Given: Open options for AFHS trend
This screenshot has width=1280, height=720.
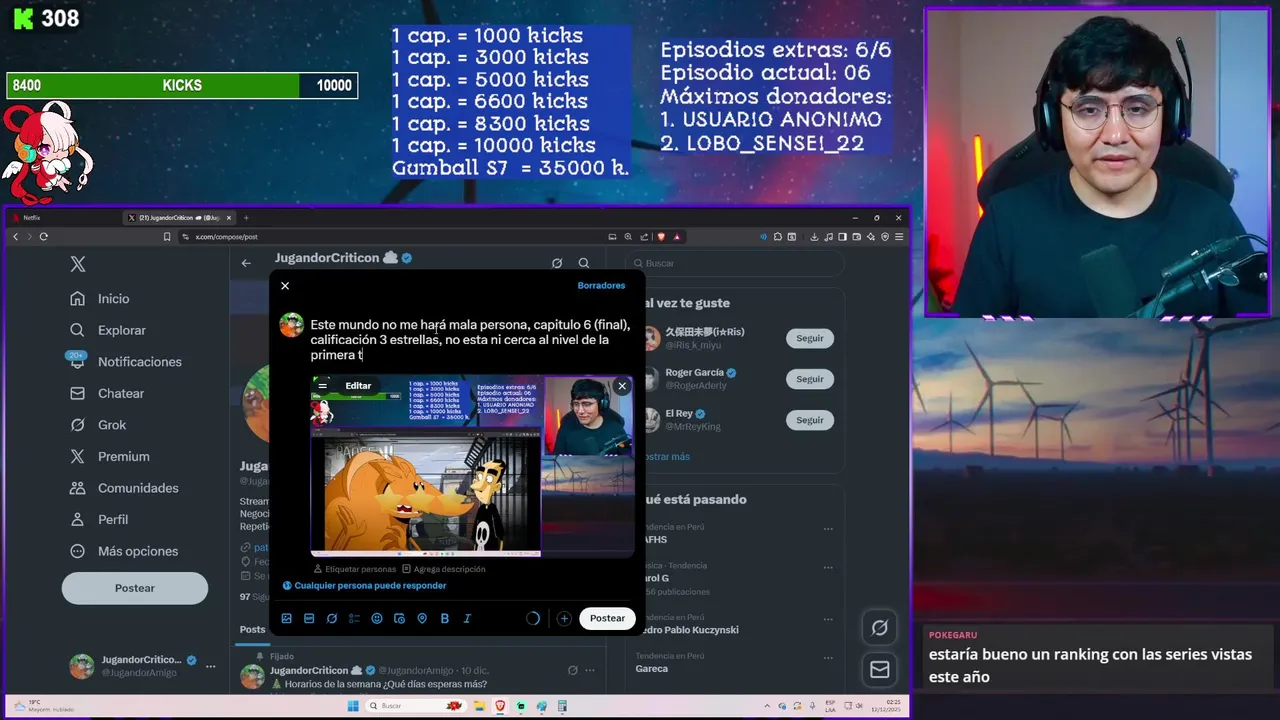Looking at the screenshot, I should tap(828, 529).
